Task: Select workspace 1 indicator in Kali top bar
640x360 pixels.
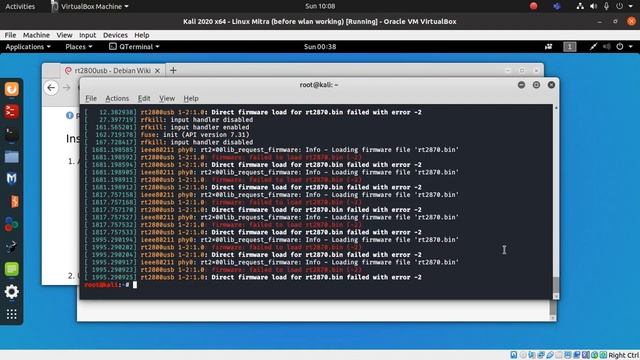Action: point(570,47)
